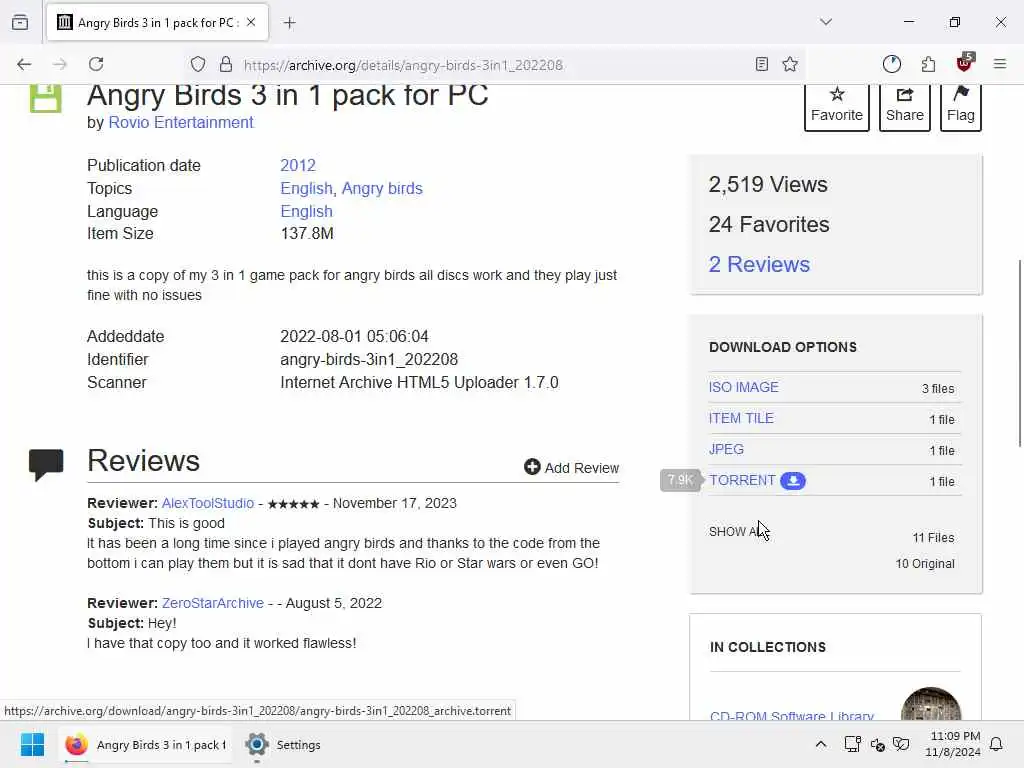
Task: Reload the current page
Action: pyautogui.click(x=96, y=64)
